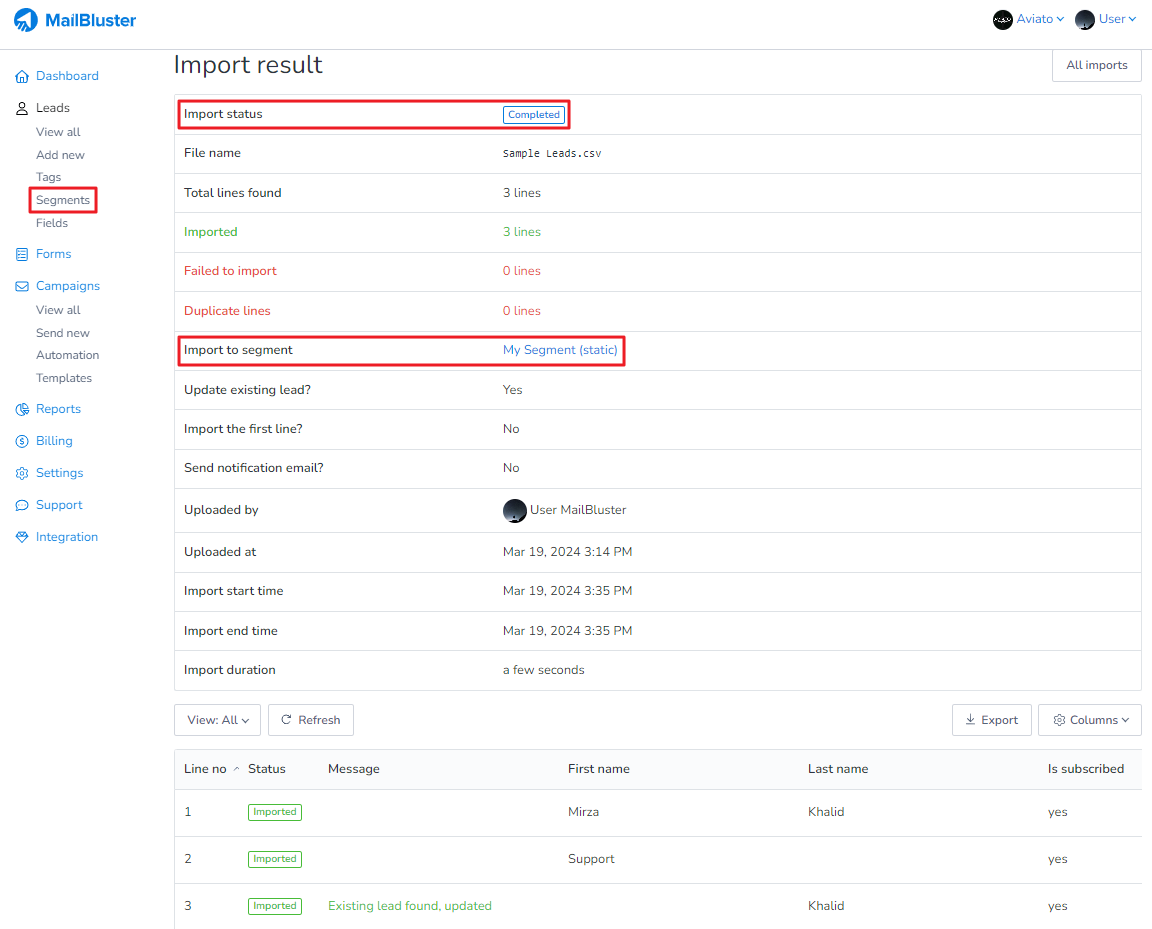
Task: Click the Forms sidebar icon
Action: tap(22, 254)
